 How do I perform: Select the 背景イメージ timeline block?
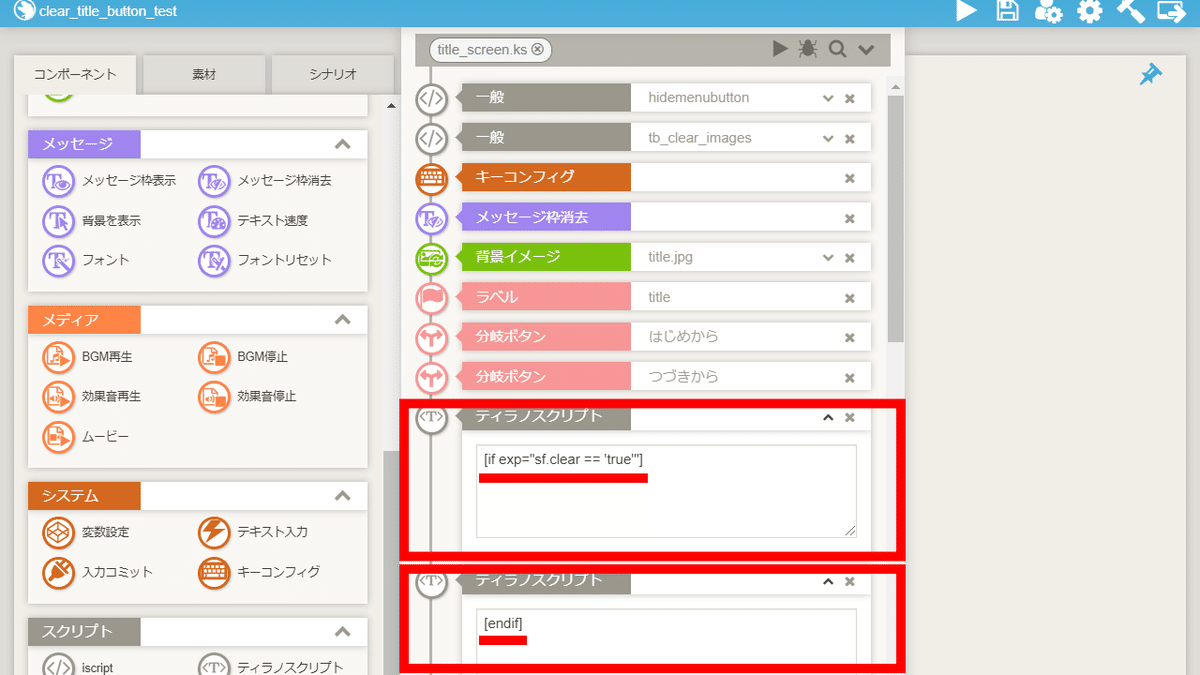click(665, 257)
